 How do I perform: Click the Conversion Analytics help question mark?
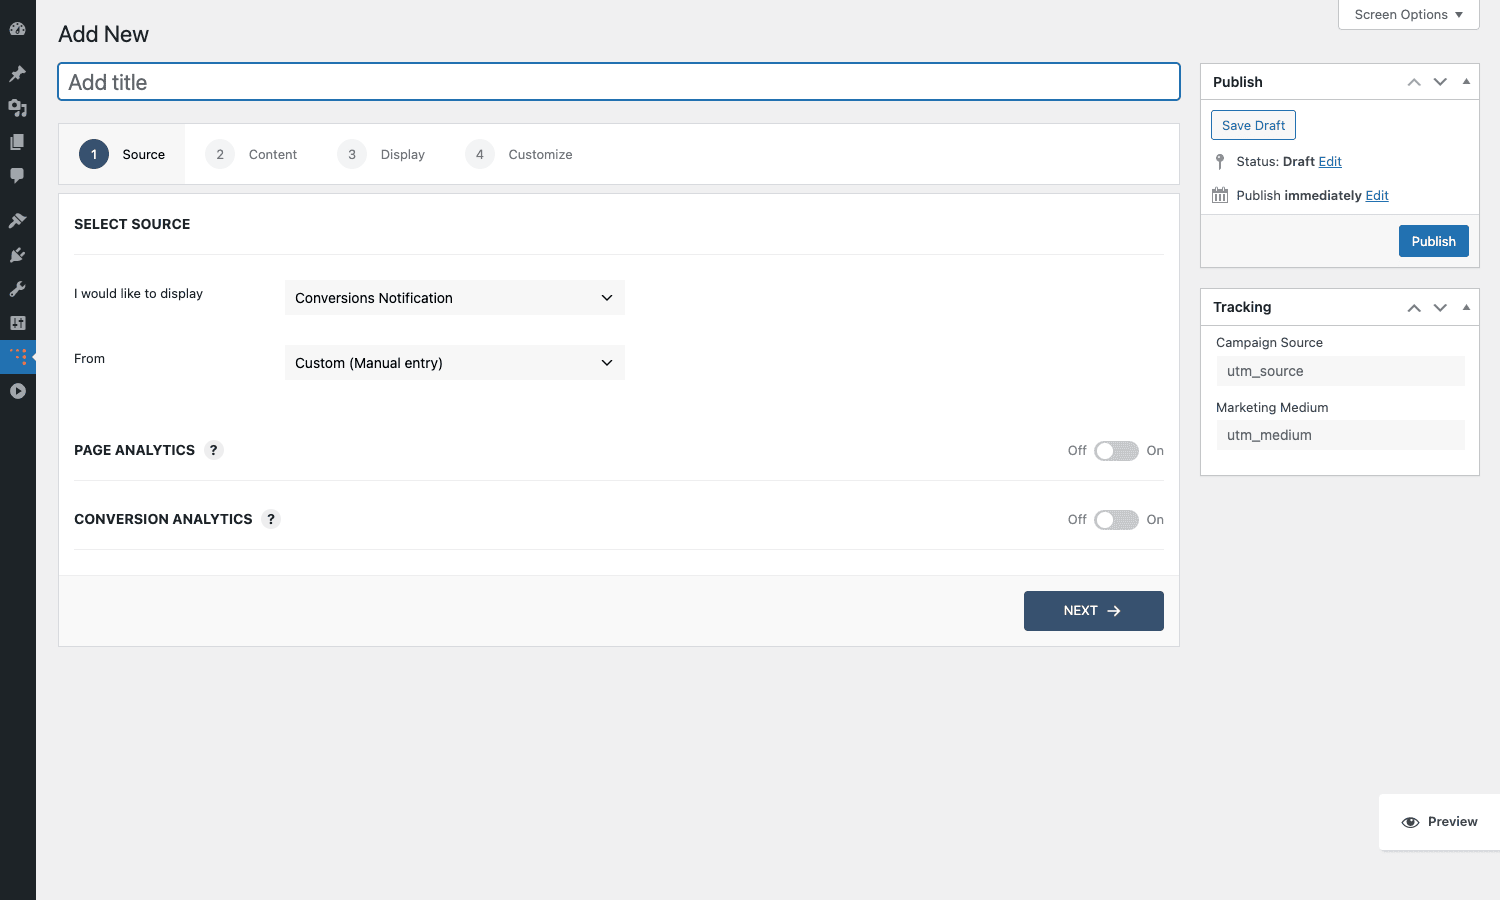pos(271,519)
